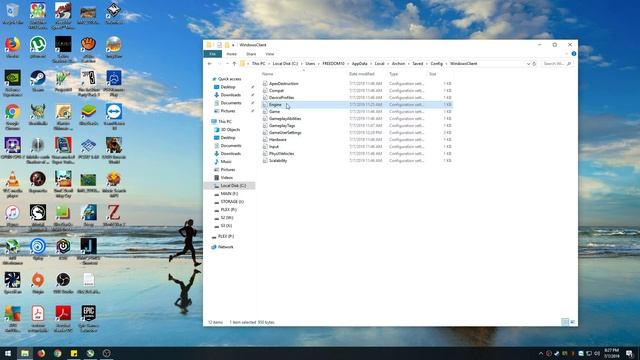Select the SpeedFan desktop shortcut
640x360 pixels.
pos(12,283)
